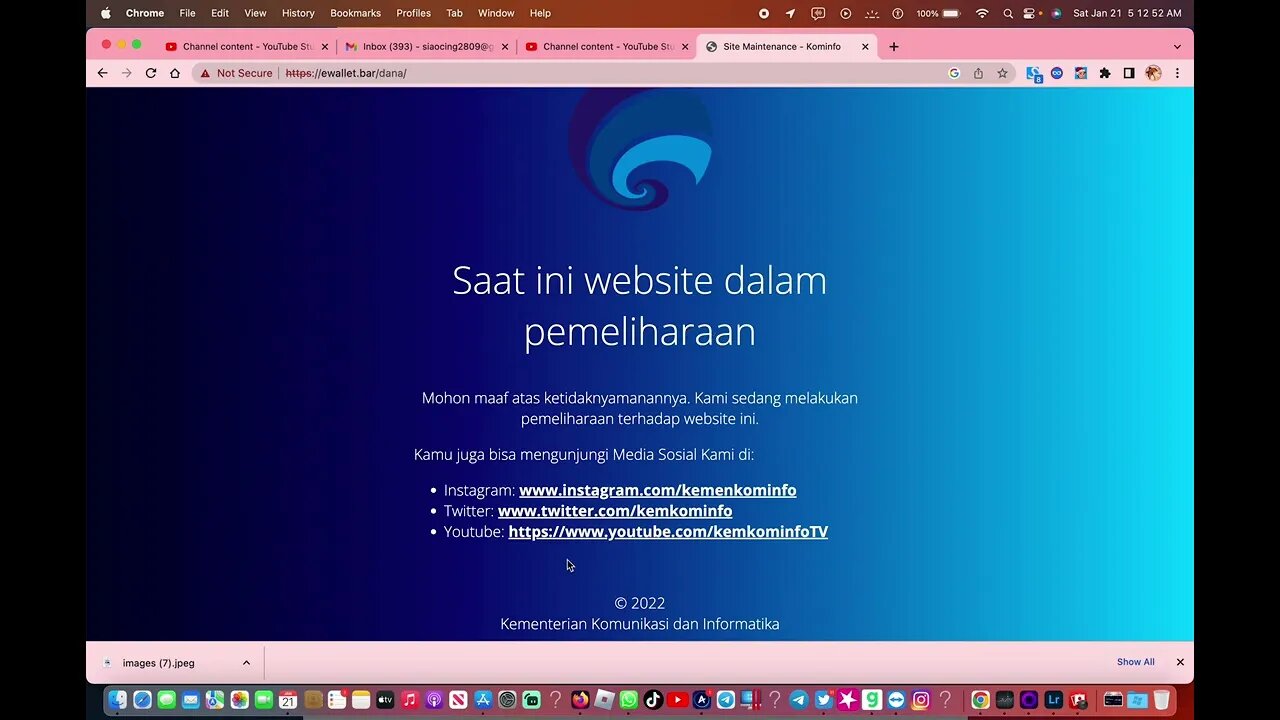Close the Site Maintenance - Kominfo tab
Viewport: 1280px width, 720px height.
865,46
